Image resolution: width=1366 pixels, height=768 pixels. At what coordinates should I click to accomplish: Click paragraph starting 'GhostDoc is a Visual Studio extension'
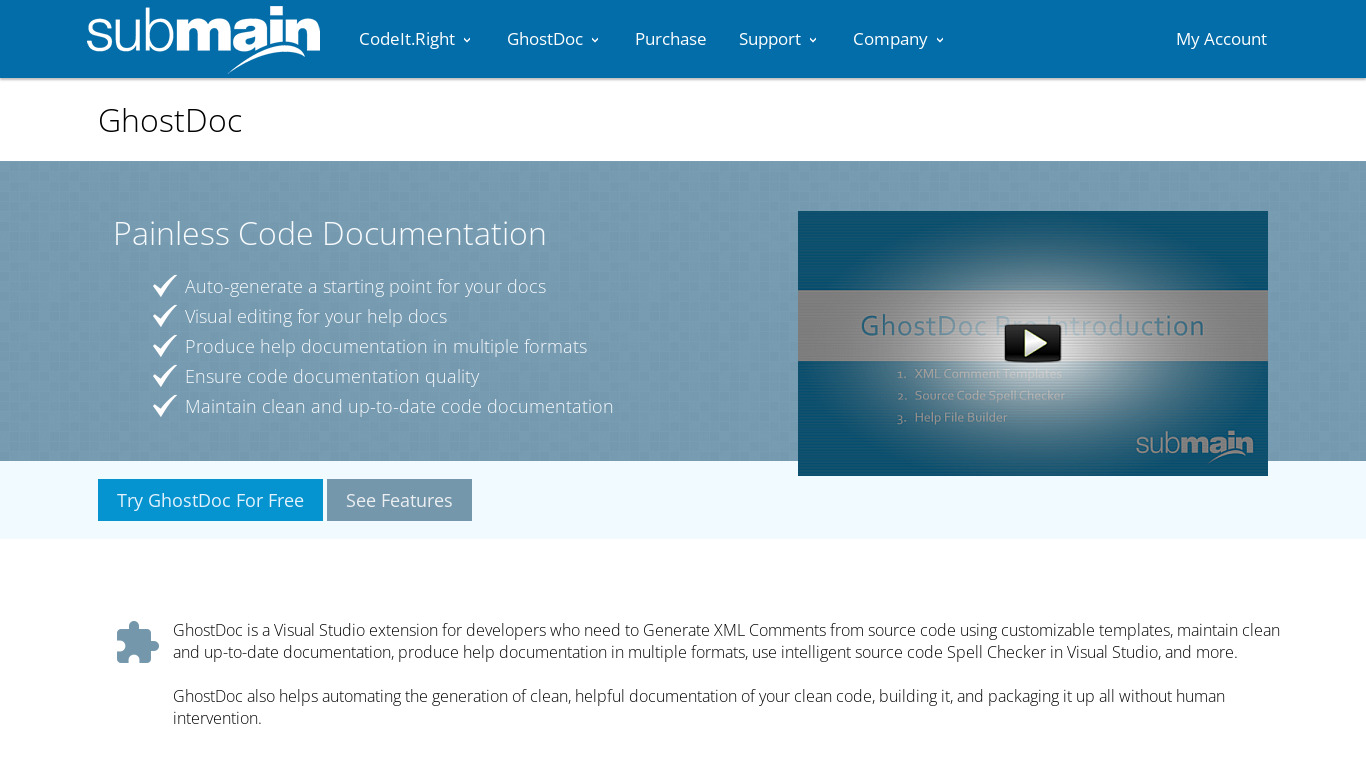(x=726, y=641)
